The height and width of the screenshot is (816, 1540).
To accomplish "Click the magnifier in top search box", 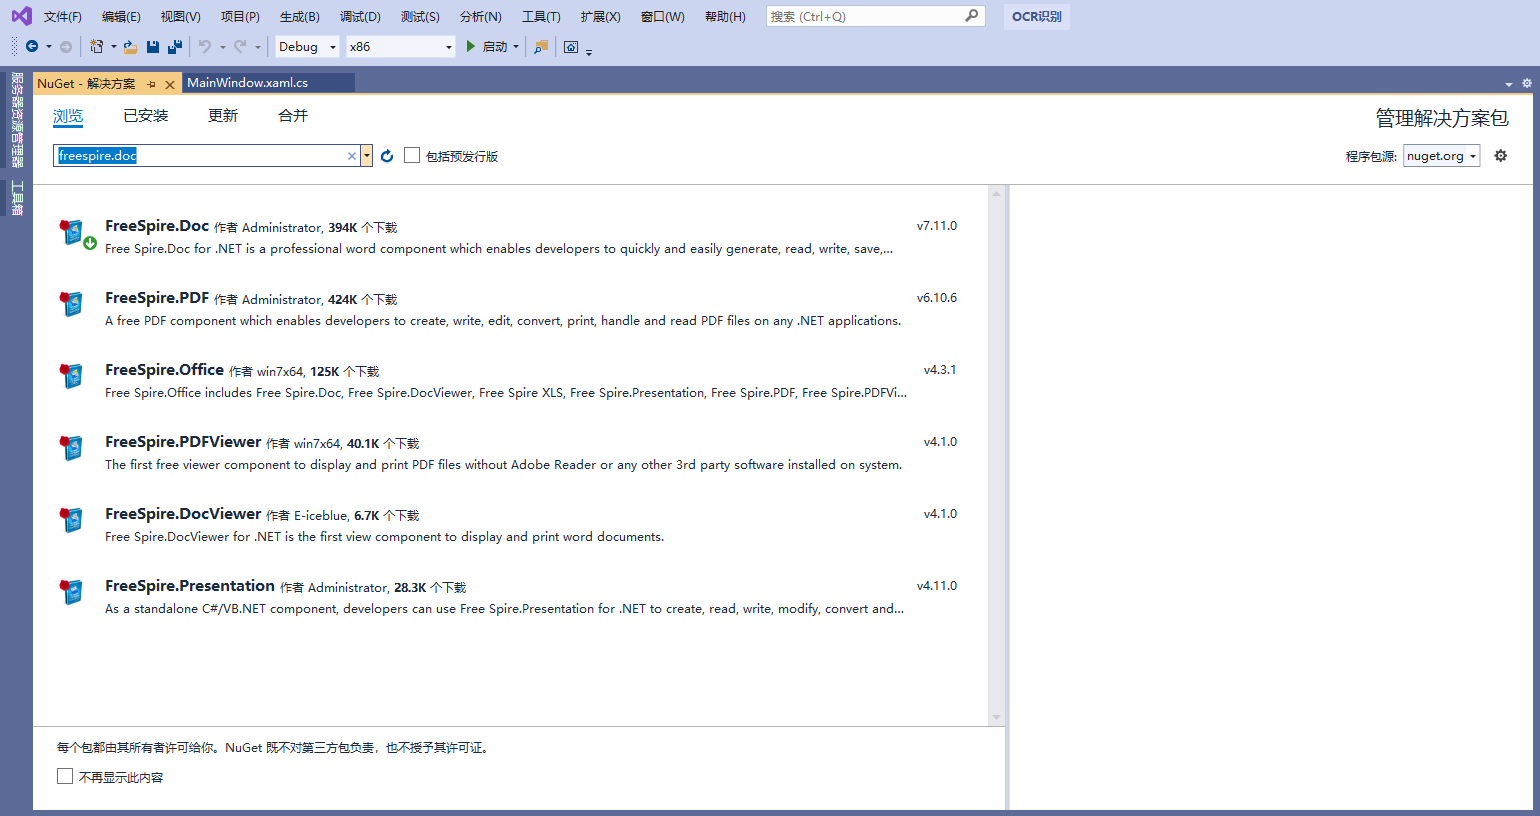I will 971,16.
